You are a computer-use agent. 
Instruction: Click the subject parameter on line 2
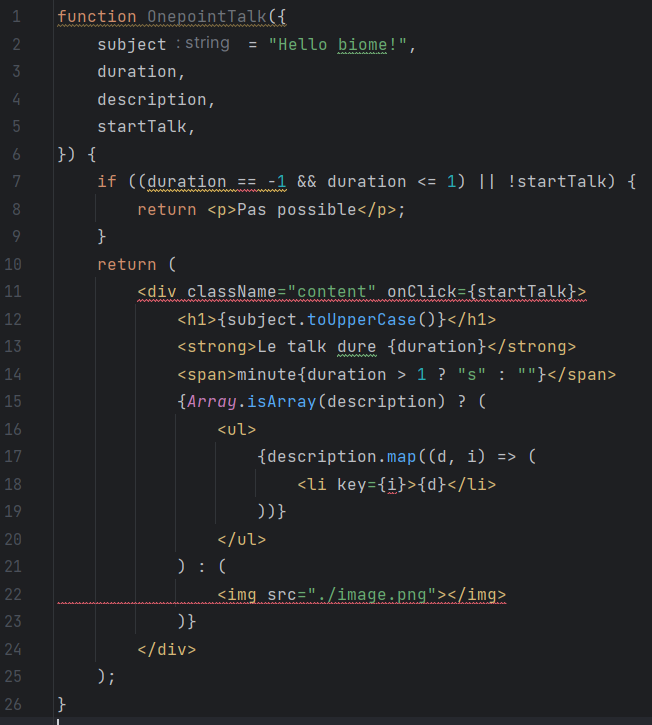[x=132, y=45]
